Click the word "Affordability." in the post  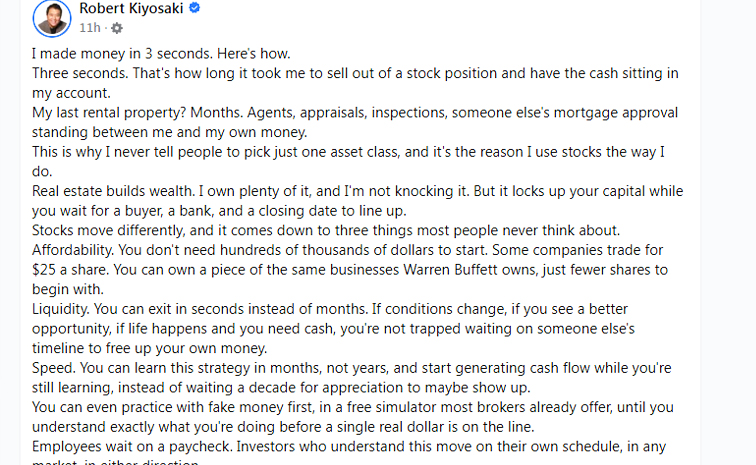[73, 250]
